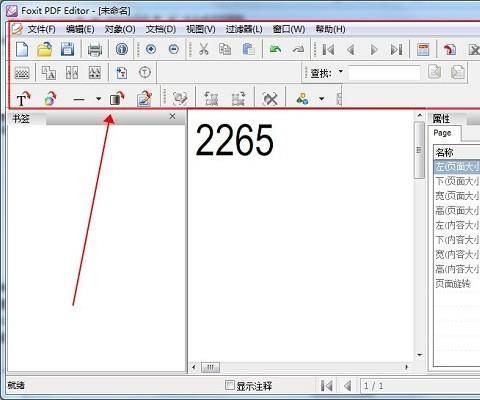Image resolution: width=480 pixels, height=400 pixels.
Task: Select 左(页面大小) property row
Action: click(457, 167)
